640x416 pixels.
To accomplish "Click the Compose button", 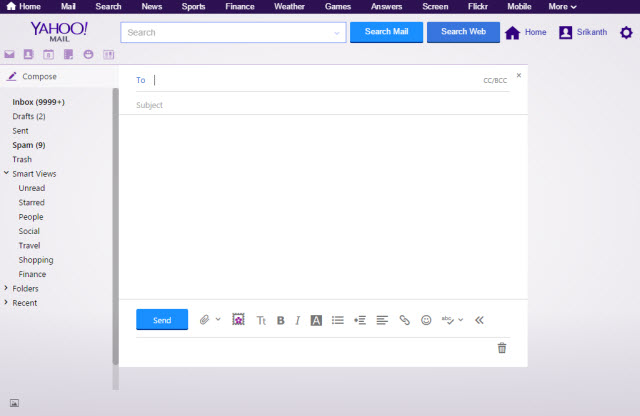I will click(33, 76).
